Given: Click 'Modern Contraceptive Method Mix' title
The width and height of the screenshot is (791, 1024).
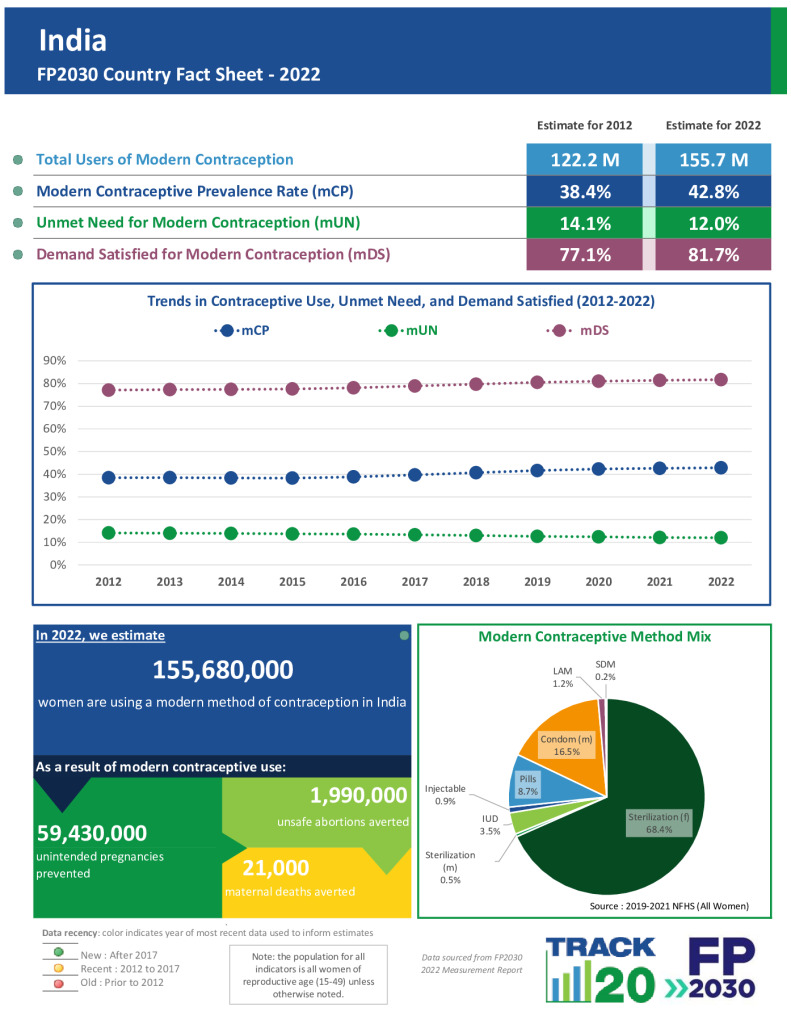Looking at the screenshot, I should [x=594, y=637].
